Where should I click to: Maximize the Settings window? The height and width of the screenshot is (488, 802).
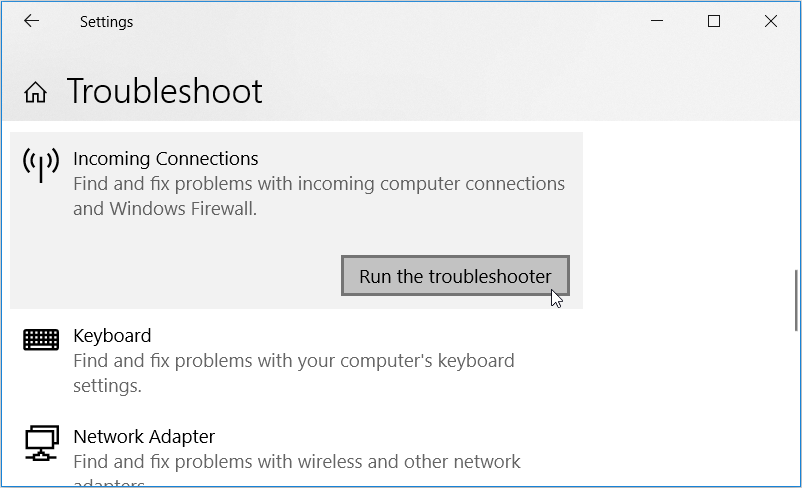[x=714, y=21]
